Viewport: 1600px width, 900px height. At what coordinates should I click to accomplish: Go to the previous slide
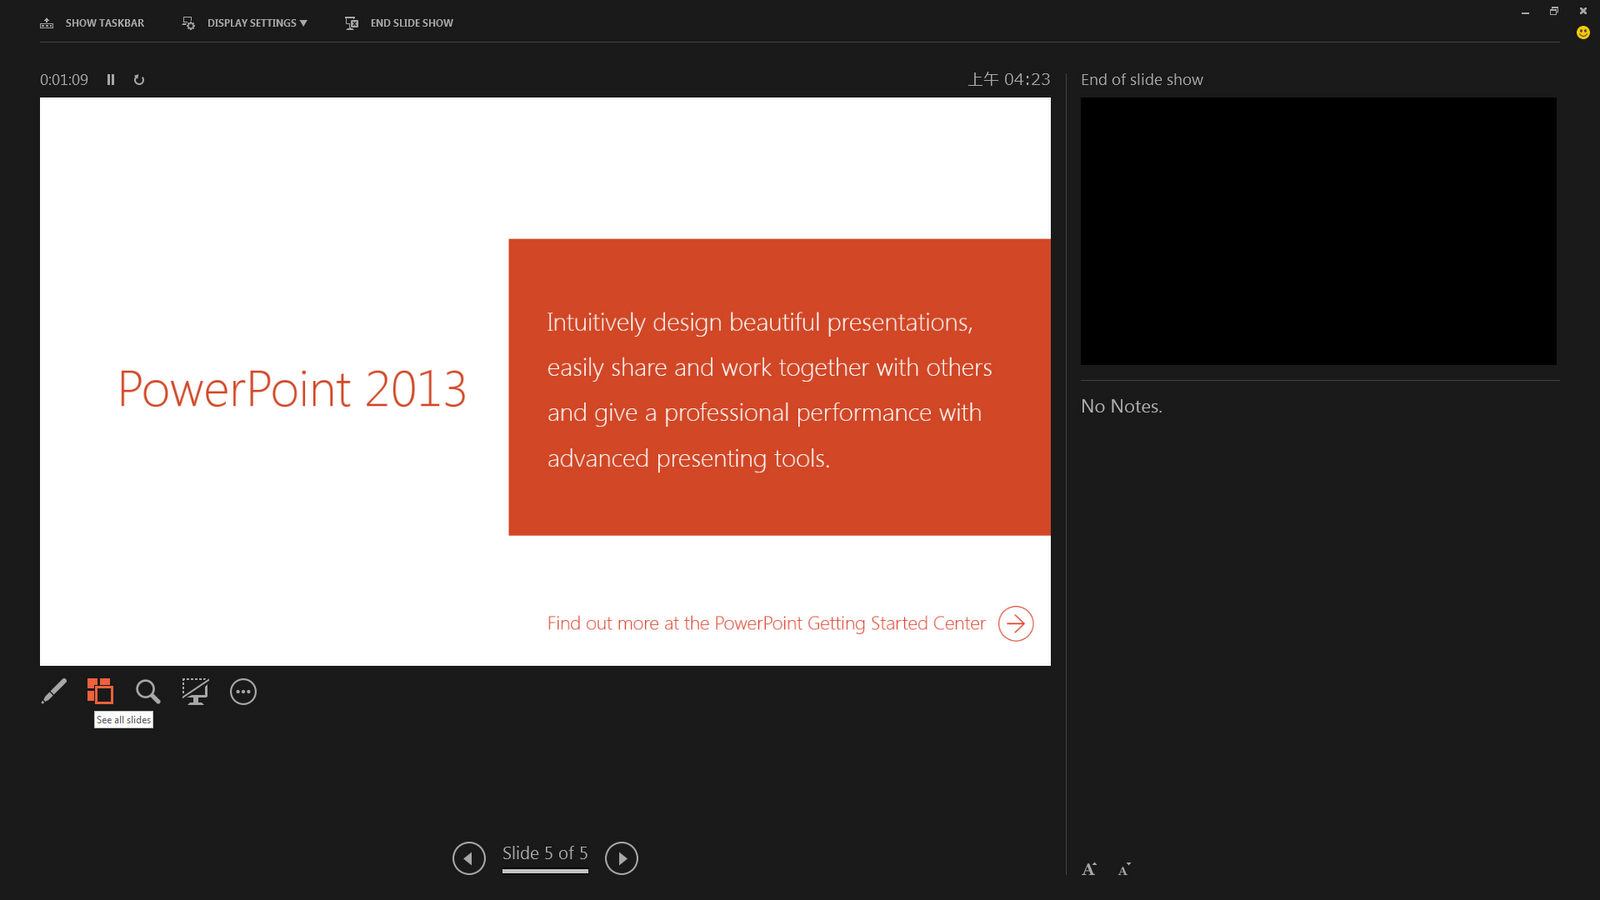click(469, 858)
